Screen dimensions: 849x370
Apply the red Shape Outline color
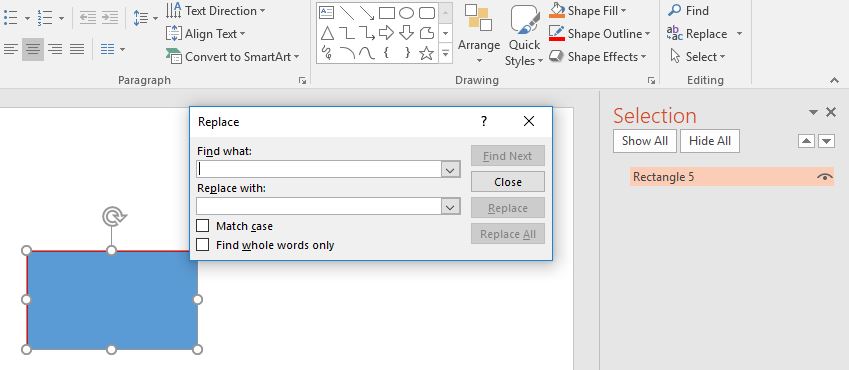(x=557, y=34)
